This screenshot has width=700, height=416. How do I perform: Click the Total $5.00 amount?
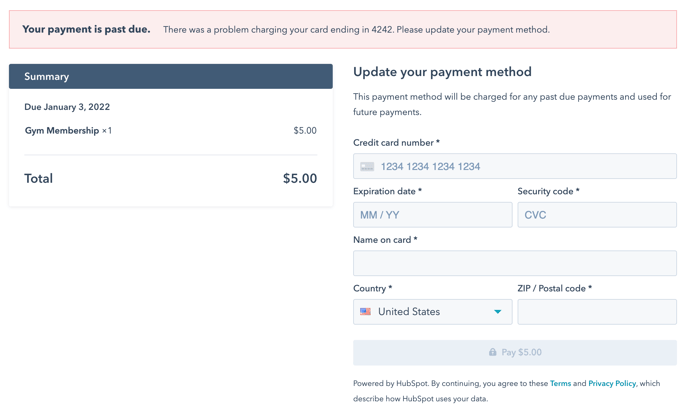pyautogui.click(x=300, y=179)
